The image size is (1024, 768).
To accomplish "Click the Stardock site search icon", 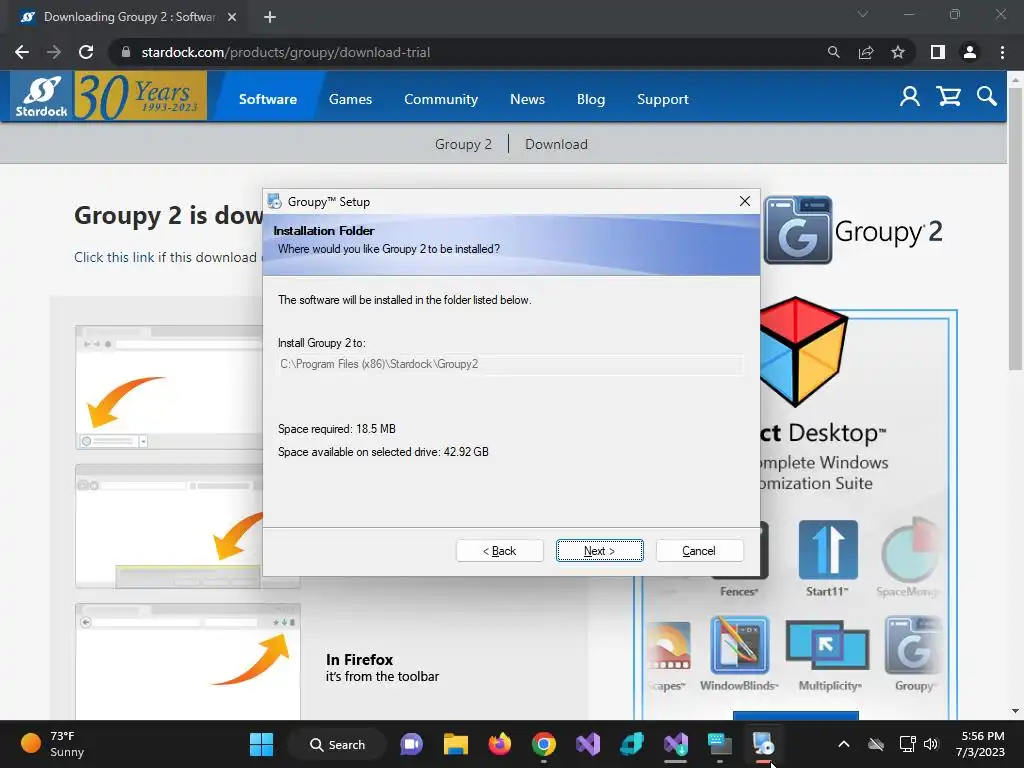I will [987, 97].
